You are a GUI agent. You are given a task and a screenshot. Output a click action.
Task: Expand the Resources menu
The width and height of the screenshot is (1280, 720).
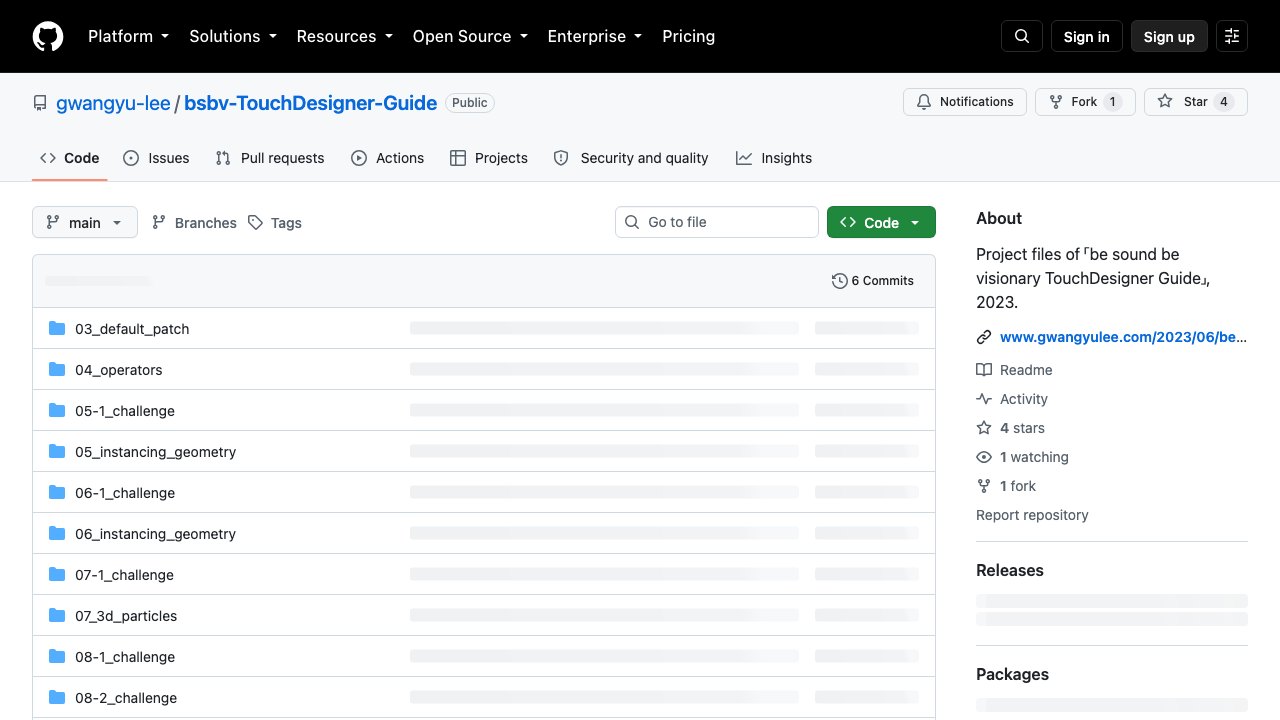(x=344, y=36)
